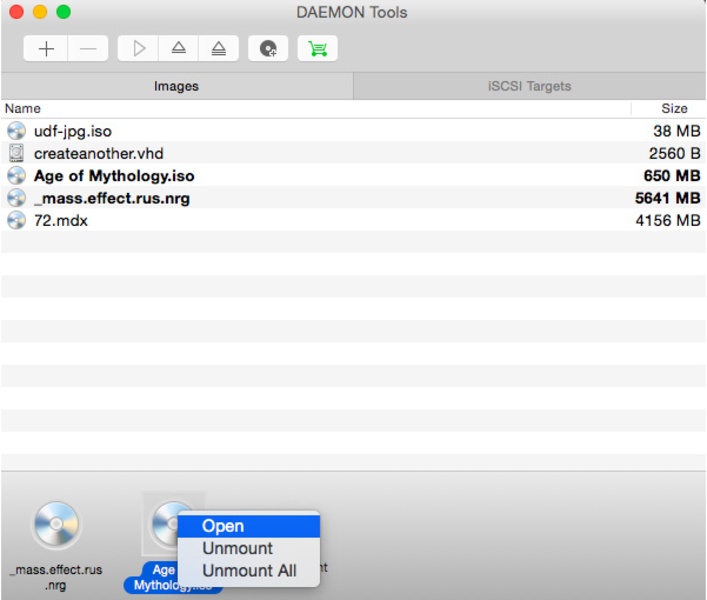Click the green shopping cart icon
This screenshot has width=707, height=600.
pyautogui.click(x=317, y=48)
